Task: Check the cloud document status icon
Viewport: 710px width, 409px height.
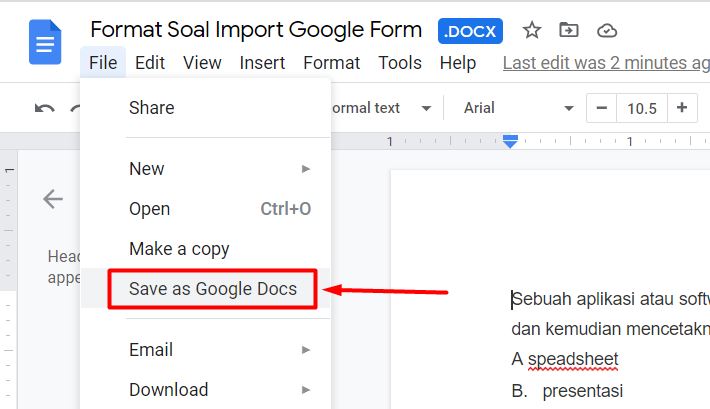Action: (x=607, y=31)
